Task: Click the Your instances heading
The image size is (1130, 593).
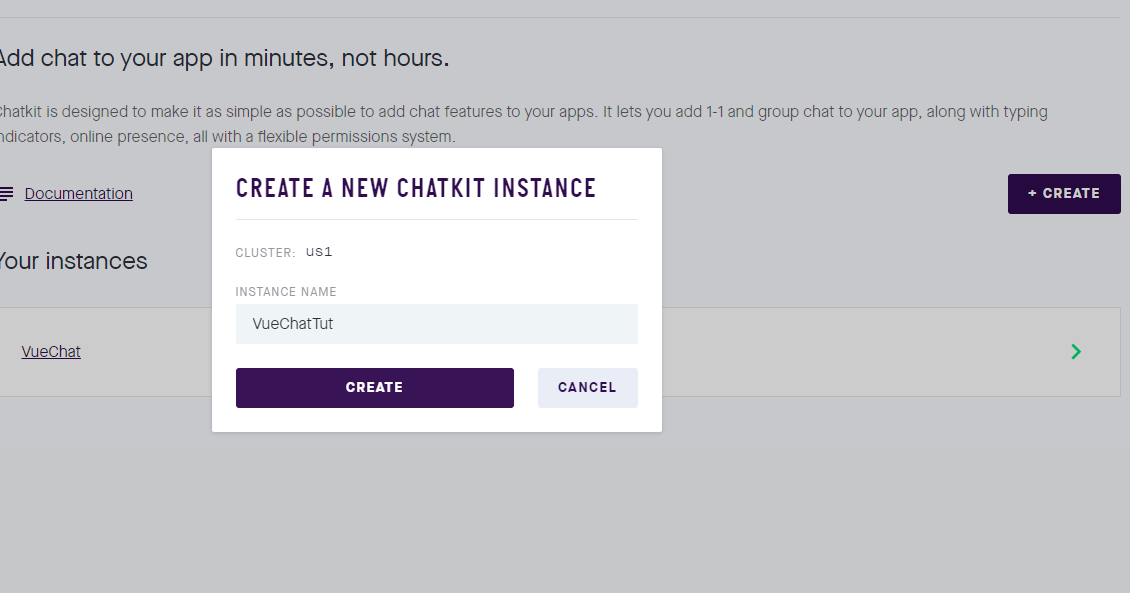Action: 72,261
